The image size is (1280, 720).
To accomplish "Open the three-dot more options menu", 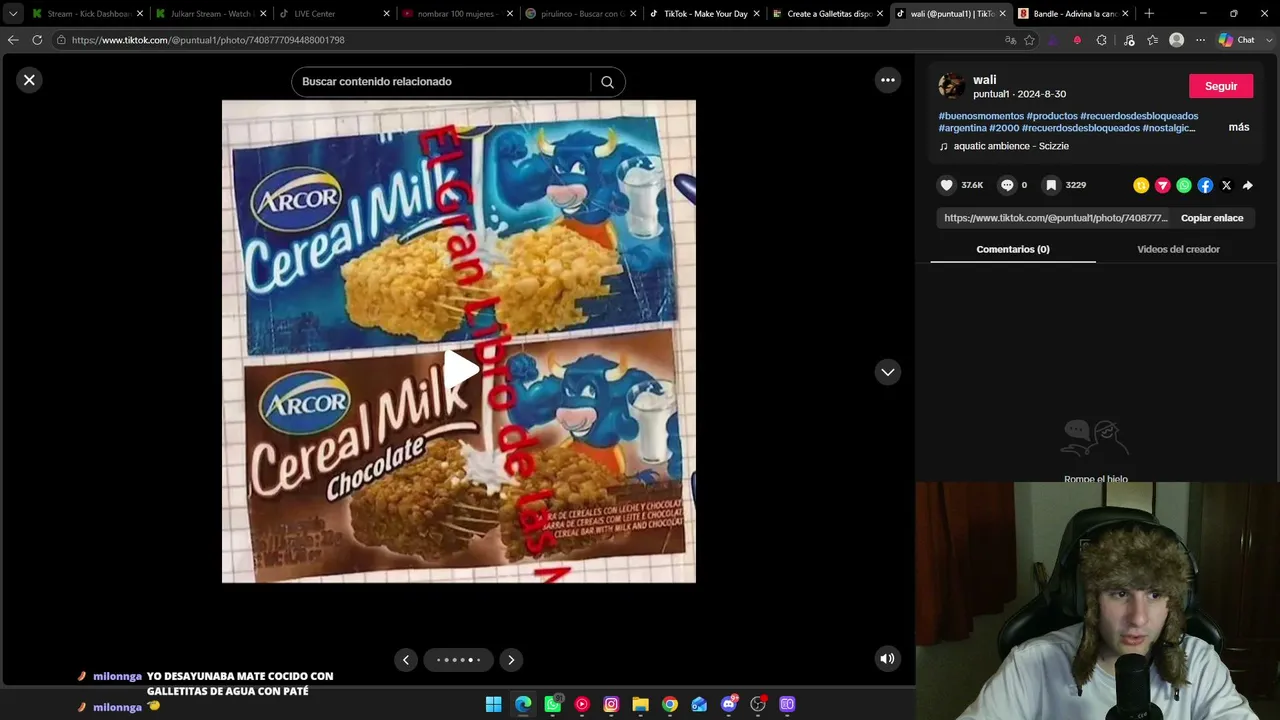I will pos(888,80).
